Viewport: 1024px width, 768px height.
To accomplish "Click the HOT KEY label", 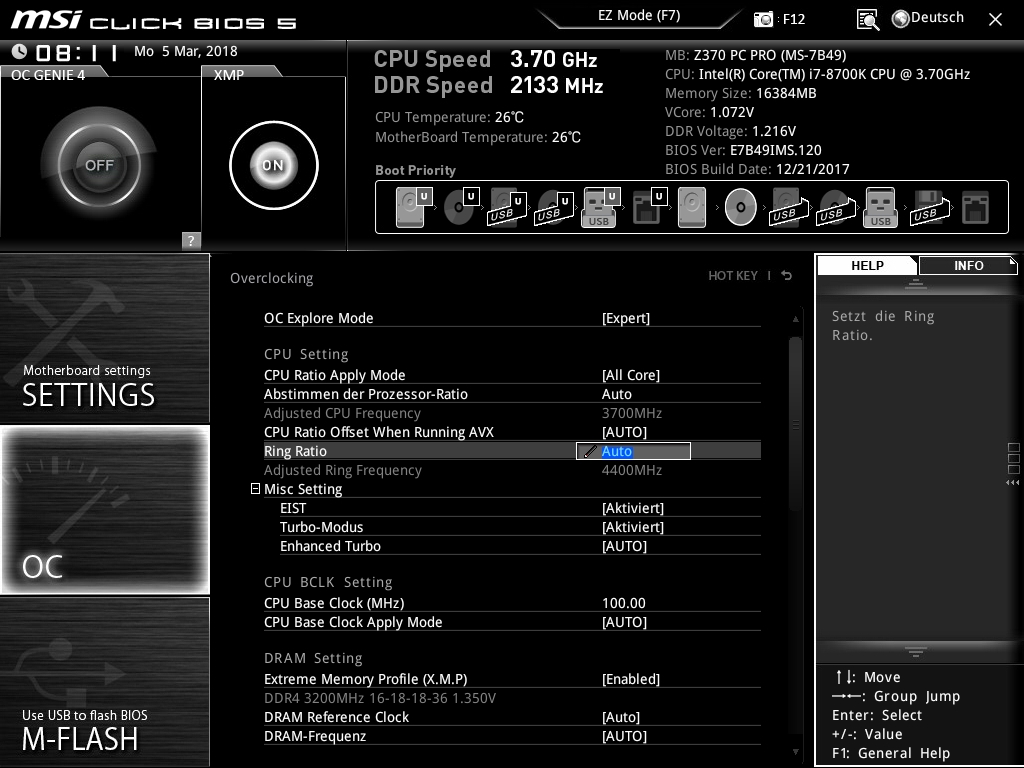I will (x=733, y=276).
